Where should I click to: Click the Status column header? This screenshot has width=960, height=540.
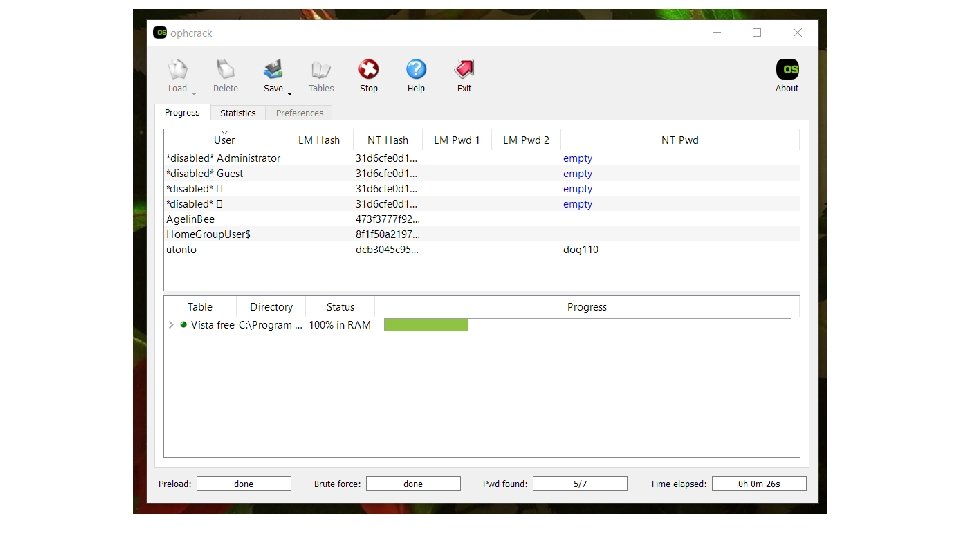[340, 307]
